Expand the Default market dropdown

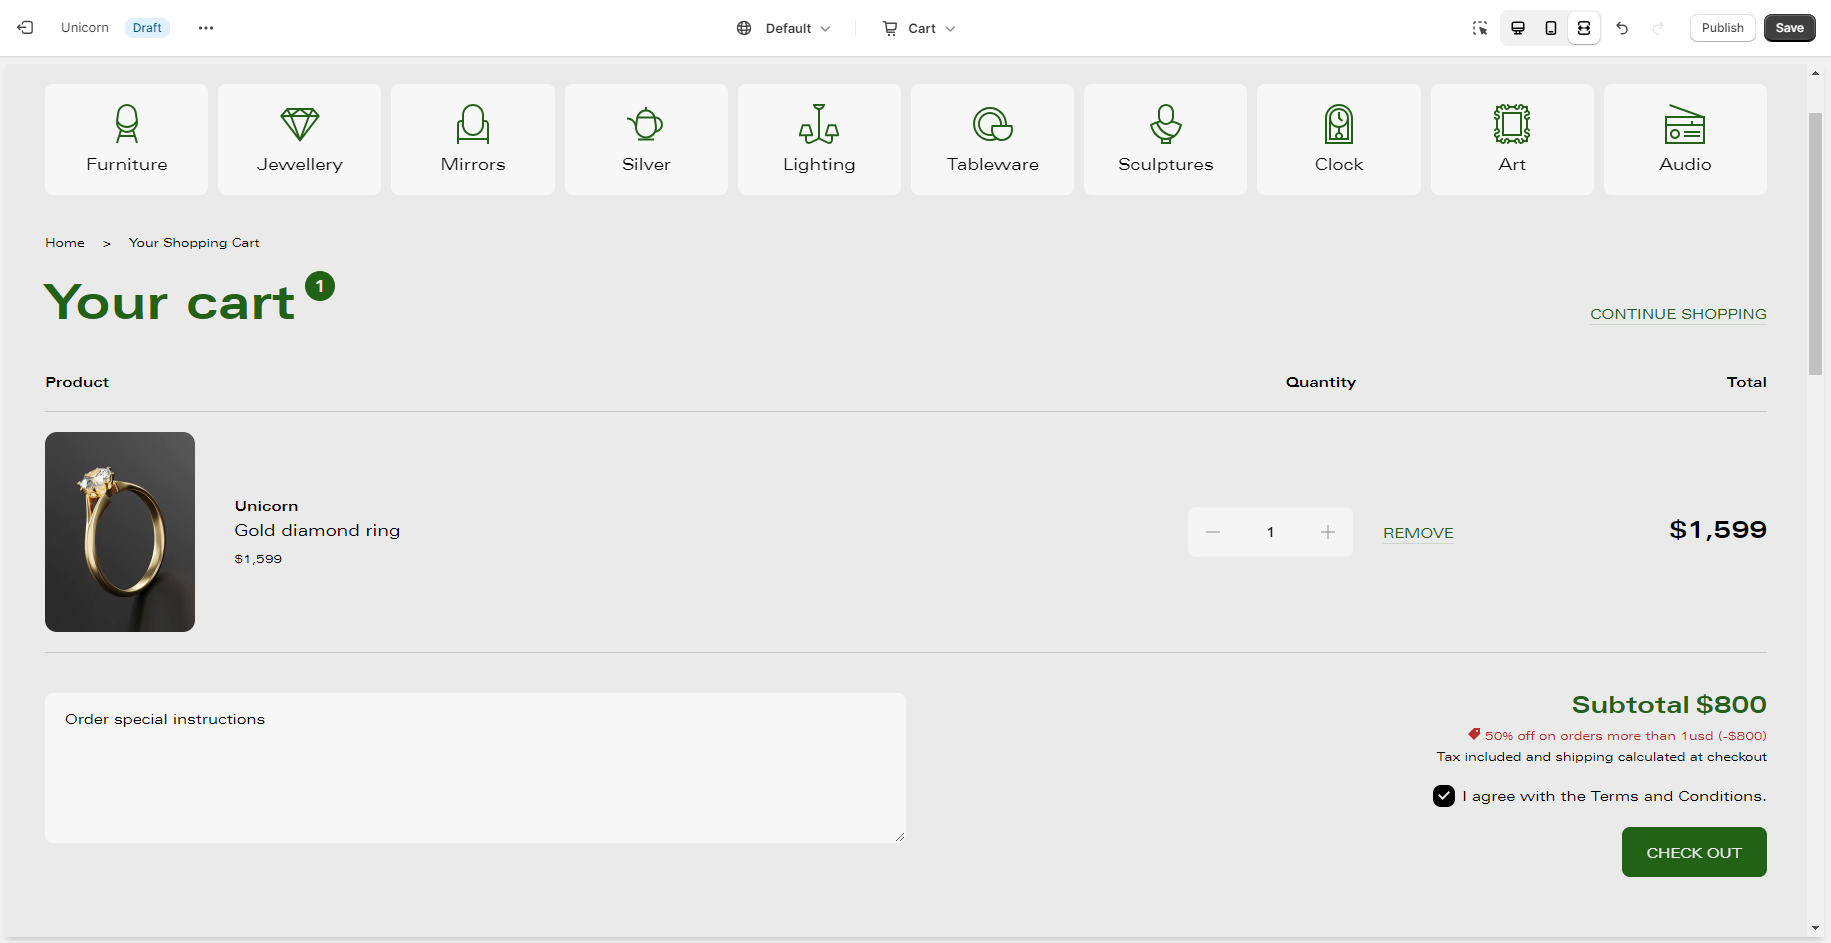click(785, 28)
